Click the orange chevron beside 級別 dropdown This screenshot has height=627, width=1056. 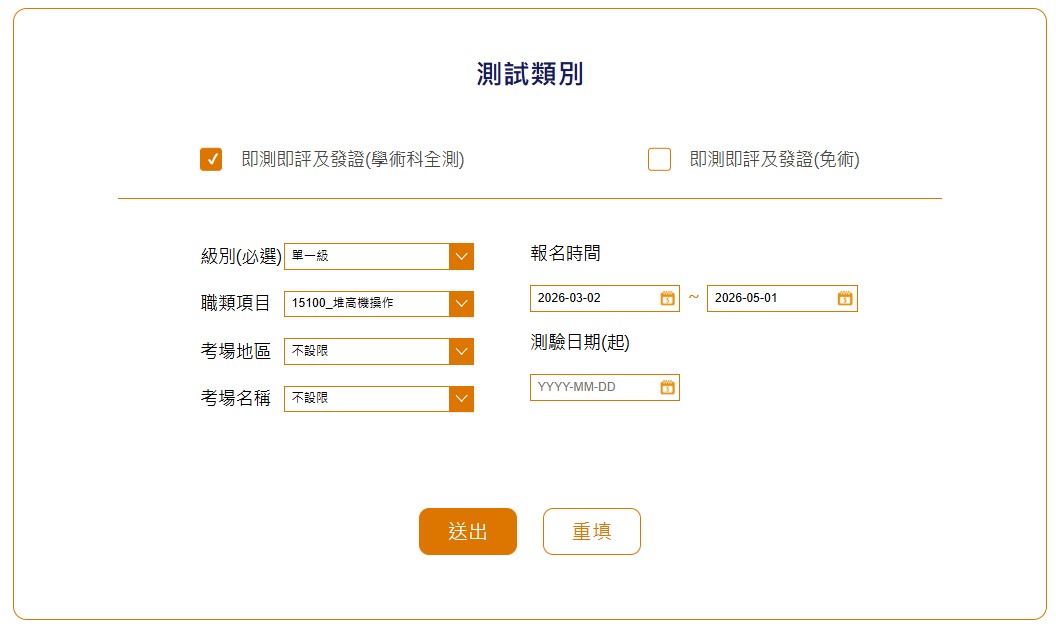pyautogui.click(x=461, y=256)
